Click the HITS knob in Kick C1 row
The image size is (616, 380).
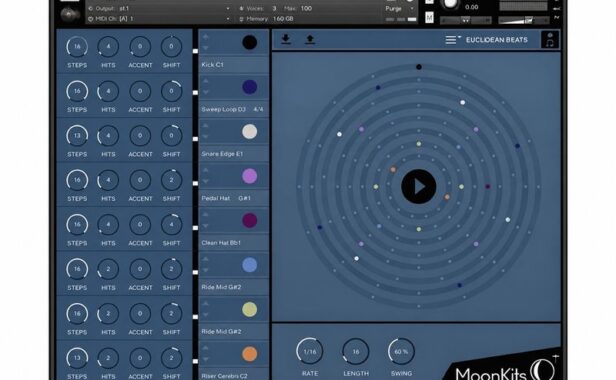click(x=108, y=46)
